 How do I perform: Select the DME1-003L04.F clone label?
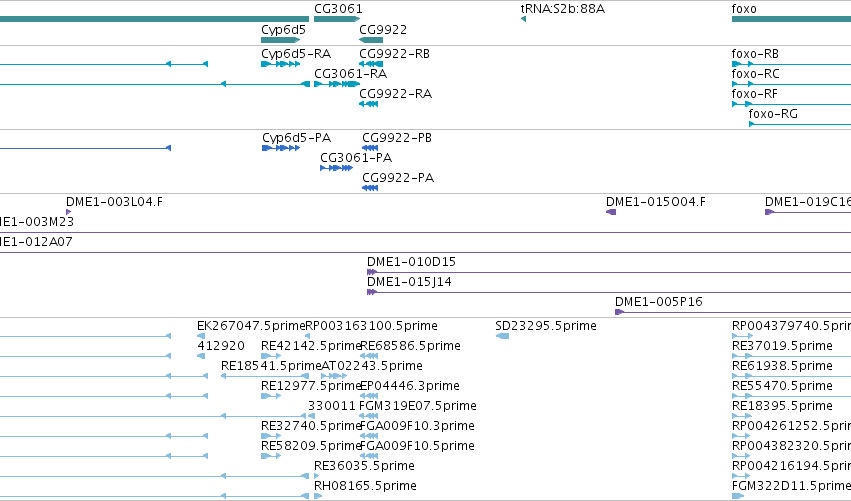coord(115,202)
